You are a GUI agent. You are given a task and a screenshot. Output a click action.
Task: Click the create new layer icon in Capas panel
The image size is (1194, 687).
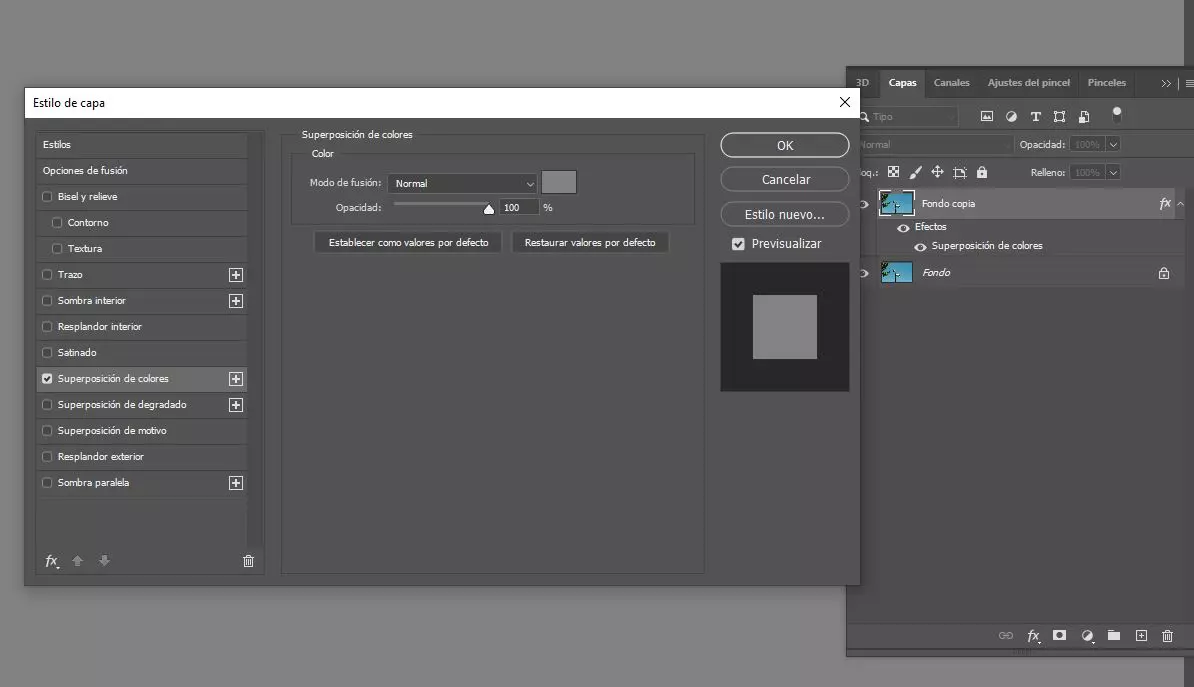click(x=1140, y=635)
